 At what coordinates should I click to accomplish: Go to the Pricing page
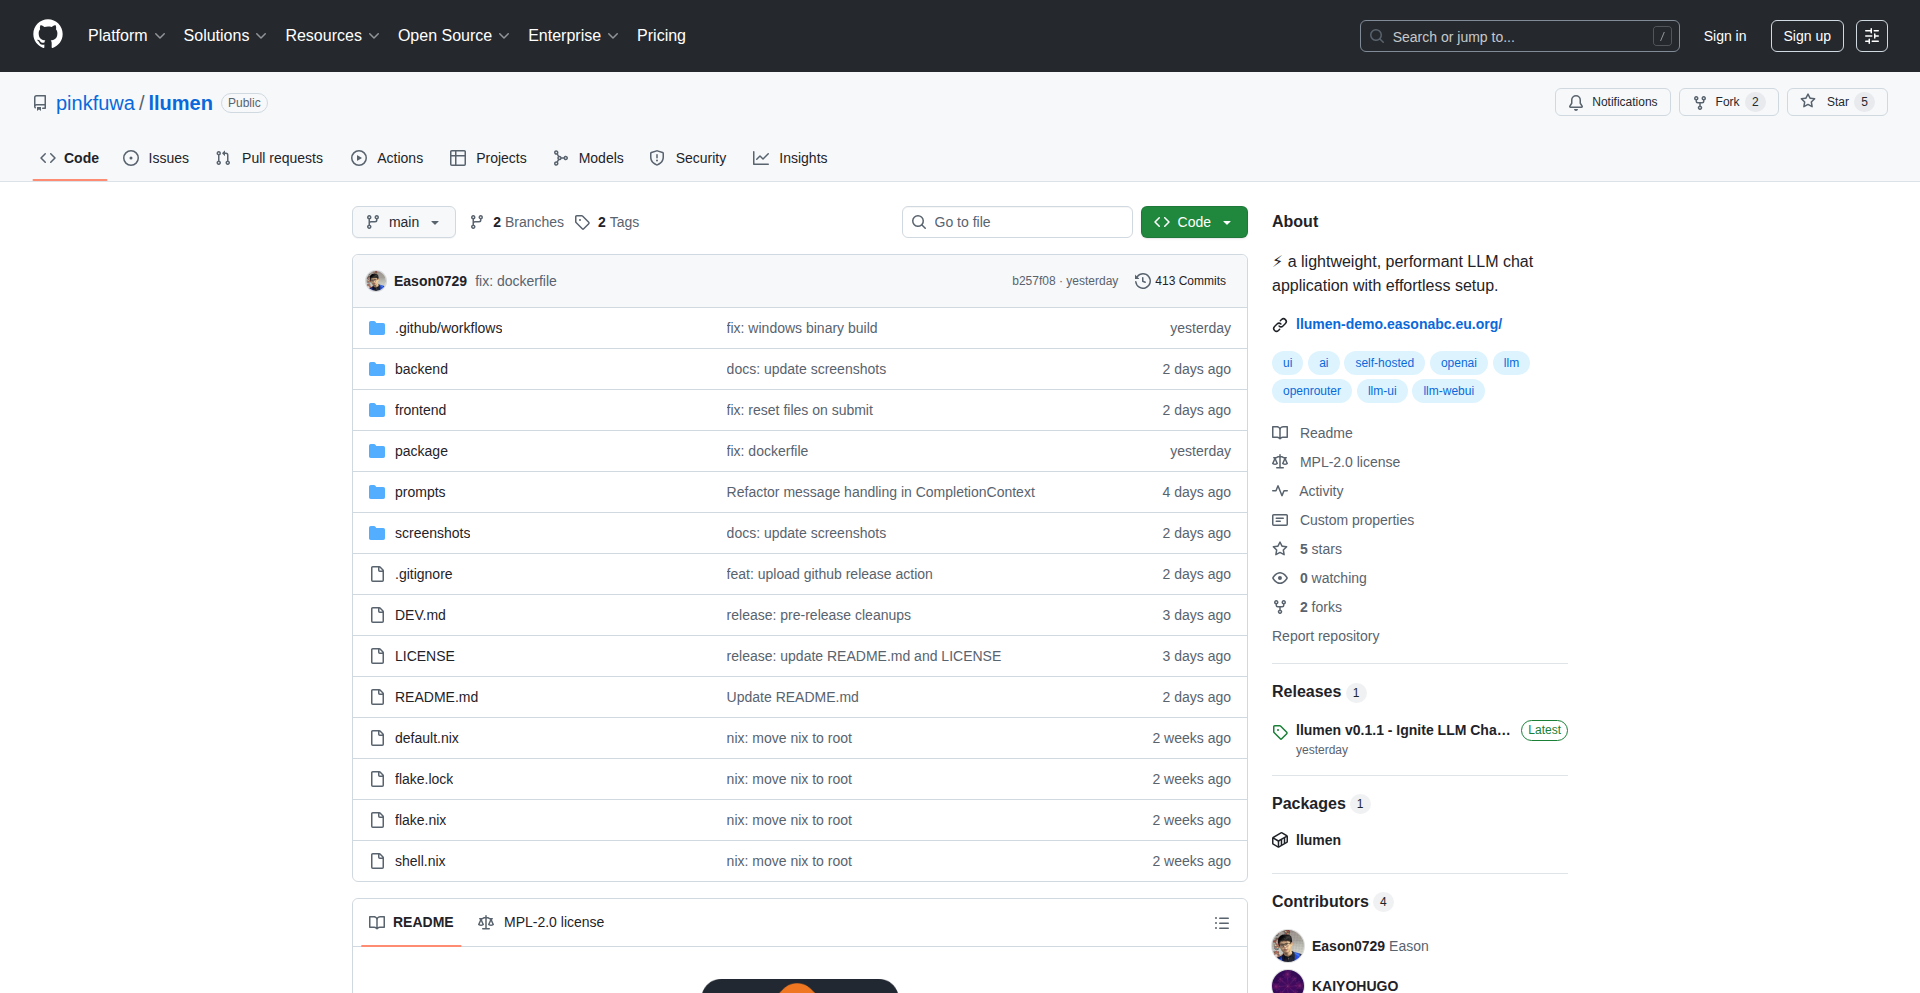pyautogui.click(x=661, y=36)
